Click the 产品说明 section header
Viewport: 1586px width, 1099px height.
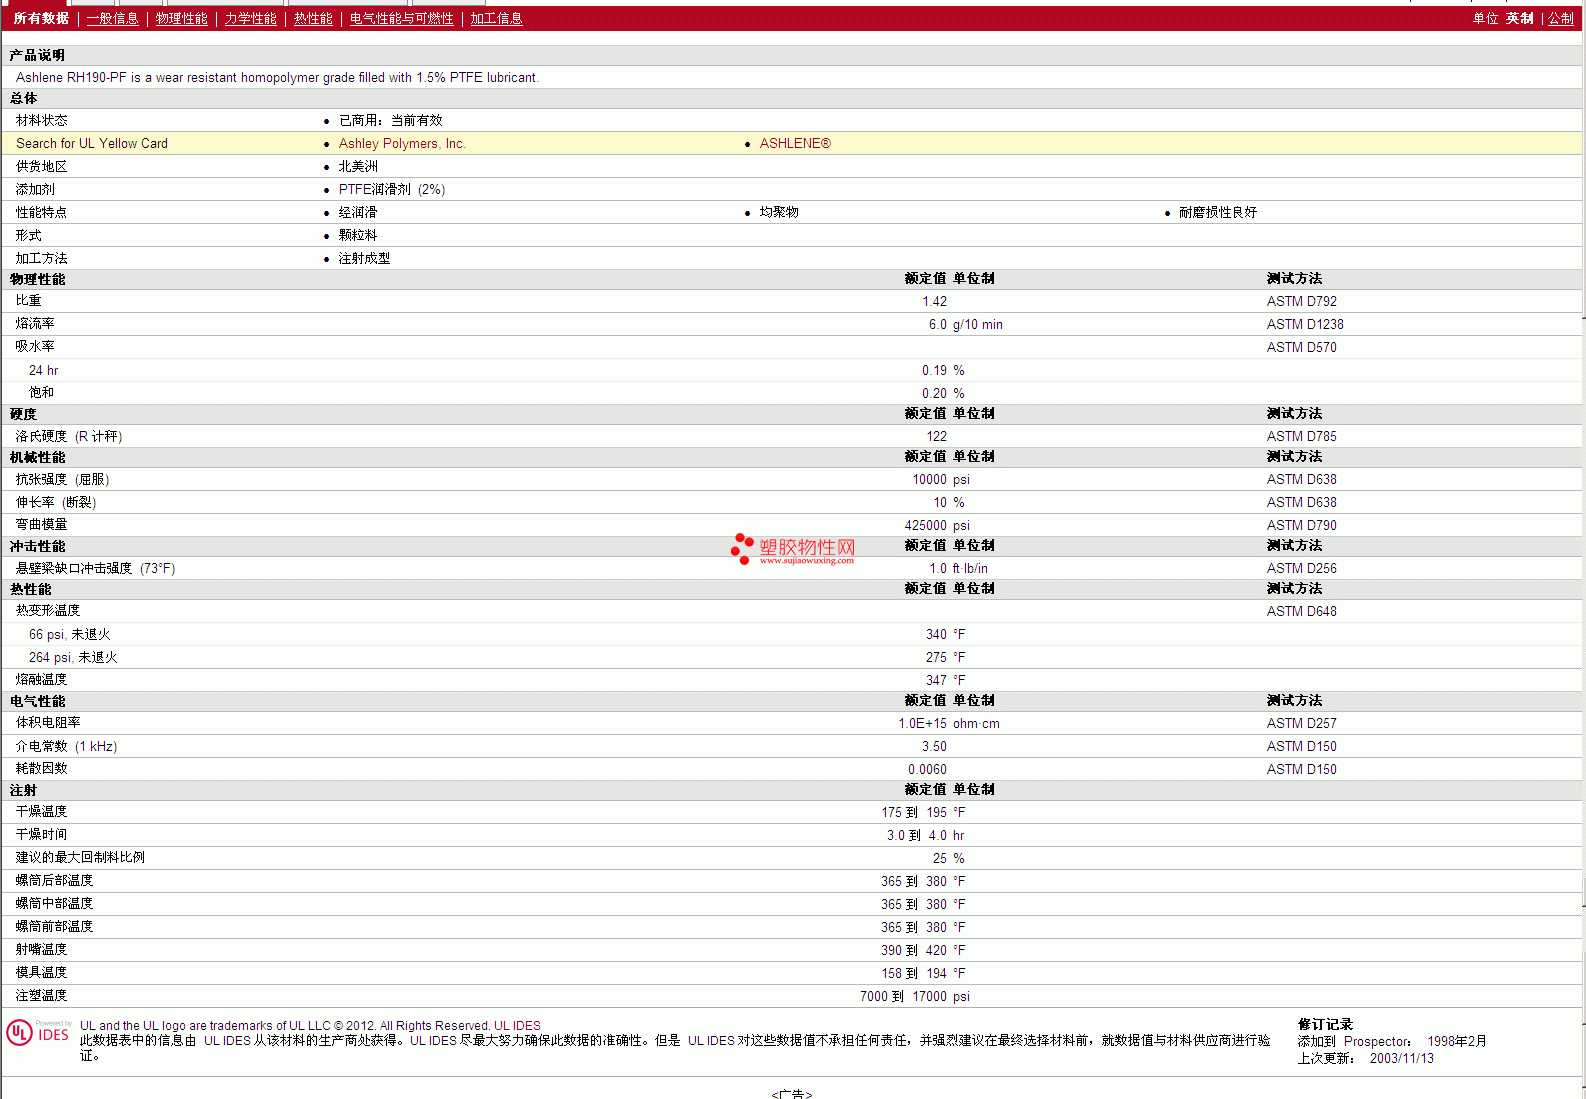point(37,55)
